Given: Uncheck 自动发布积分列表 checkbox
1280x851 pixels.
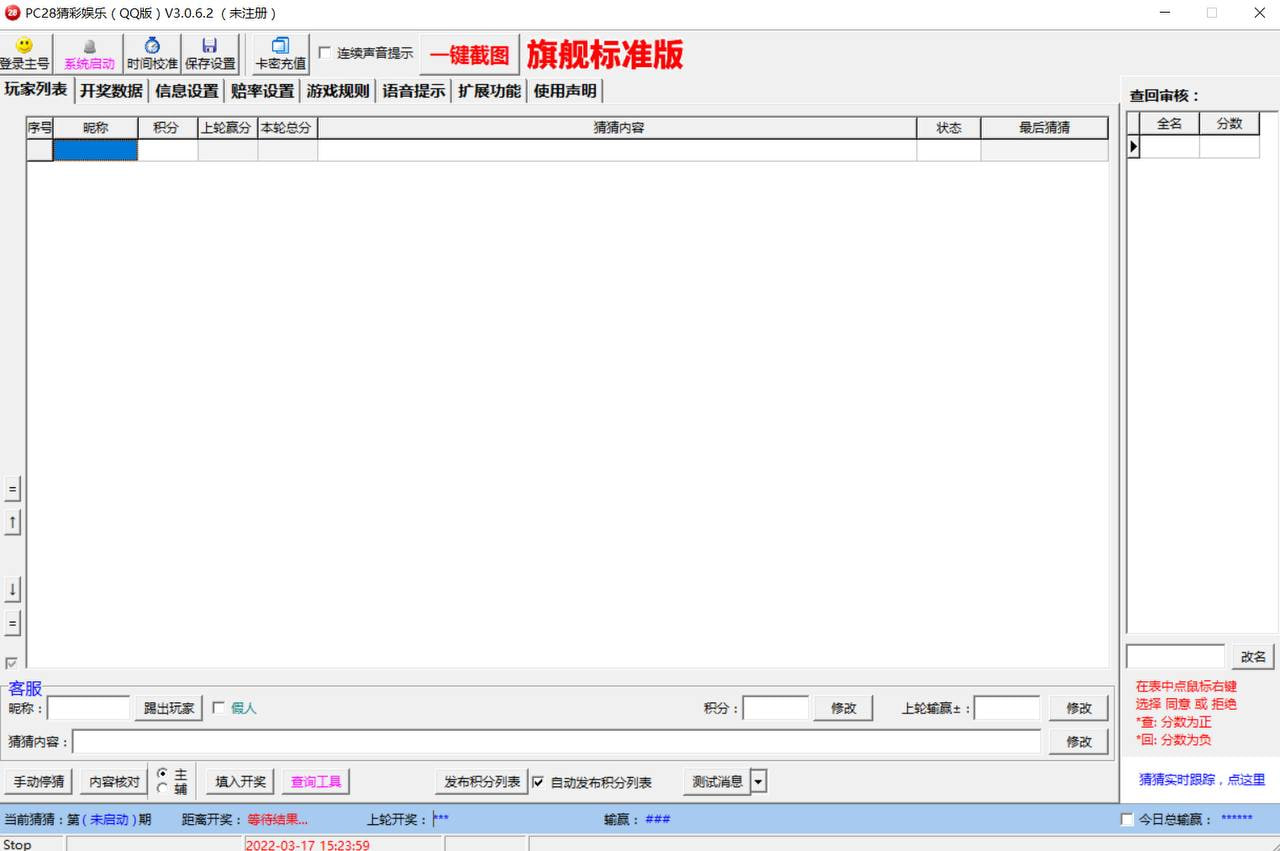Looking at the screenshot, I should click(538, 782).
